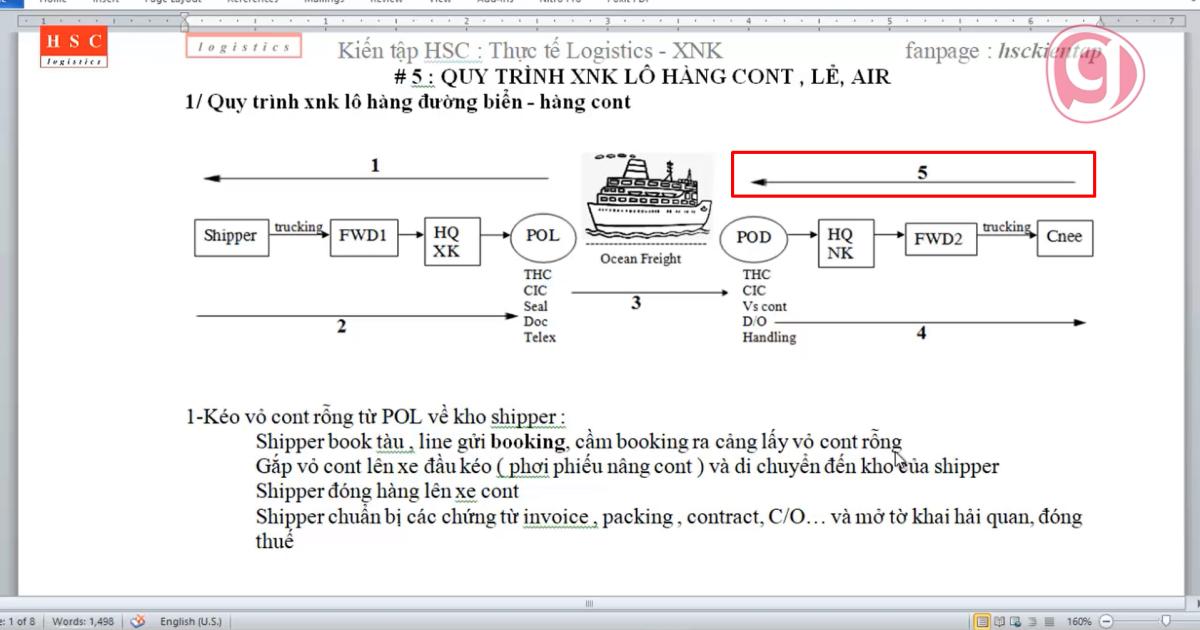Click the arrow number 2 label
The image size is (1200, 630).
341,325
